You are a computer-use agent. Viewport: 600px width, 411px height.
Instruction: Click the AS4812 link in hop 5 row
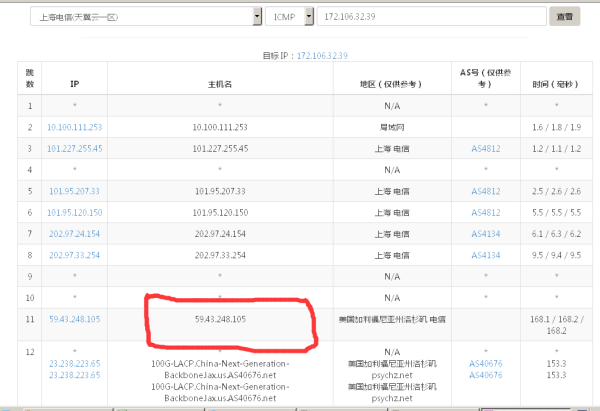[x=486, y=190]
